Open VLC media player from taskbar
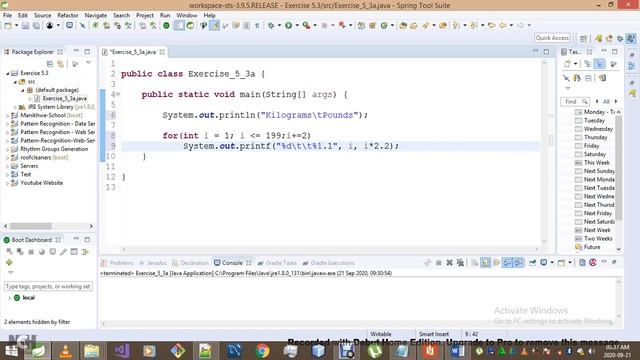 click(66, 351)
